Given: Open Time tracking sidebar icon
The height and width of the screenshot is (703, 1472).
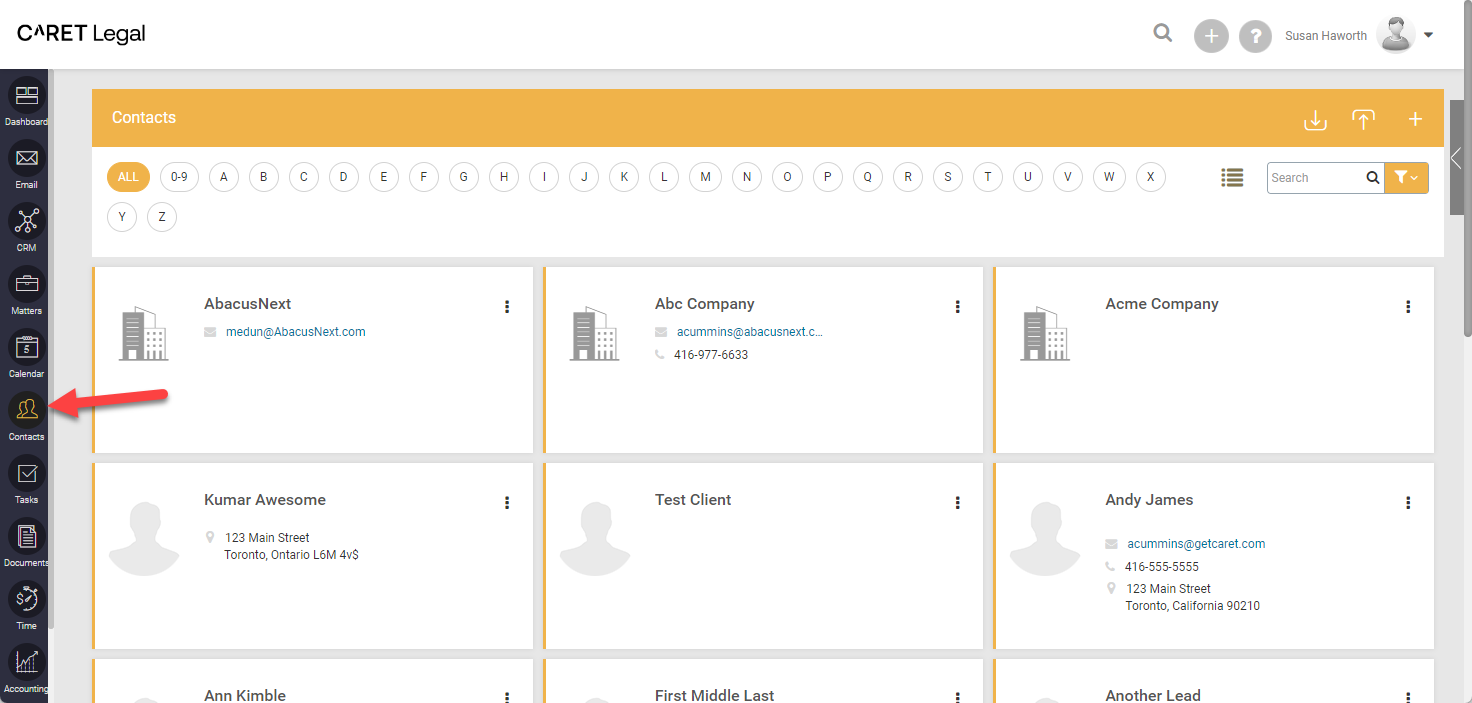Looking at the screenshot, I should 27,599.
